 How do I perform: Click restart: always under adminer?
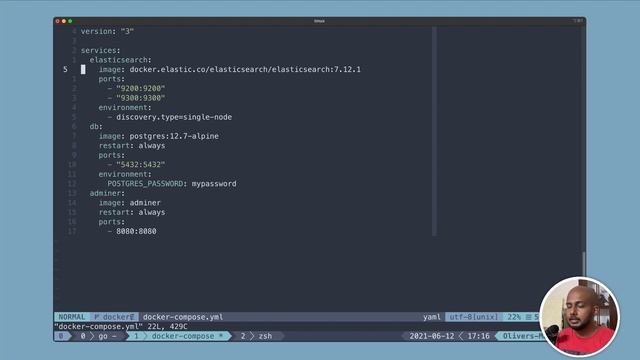click(132, 212)
